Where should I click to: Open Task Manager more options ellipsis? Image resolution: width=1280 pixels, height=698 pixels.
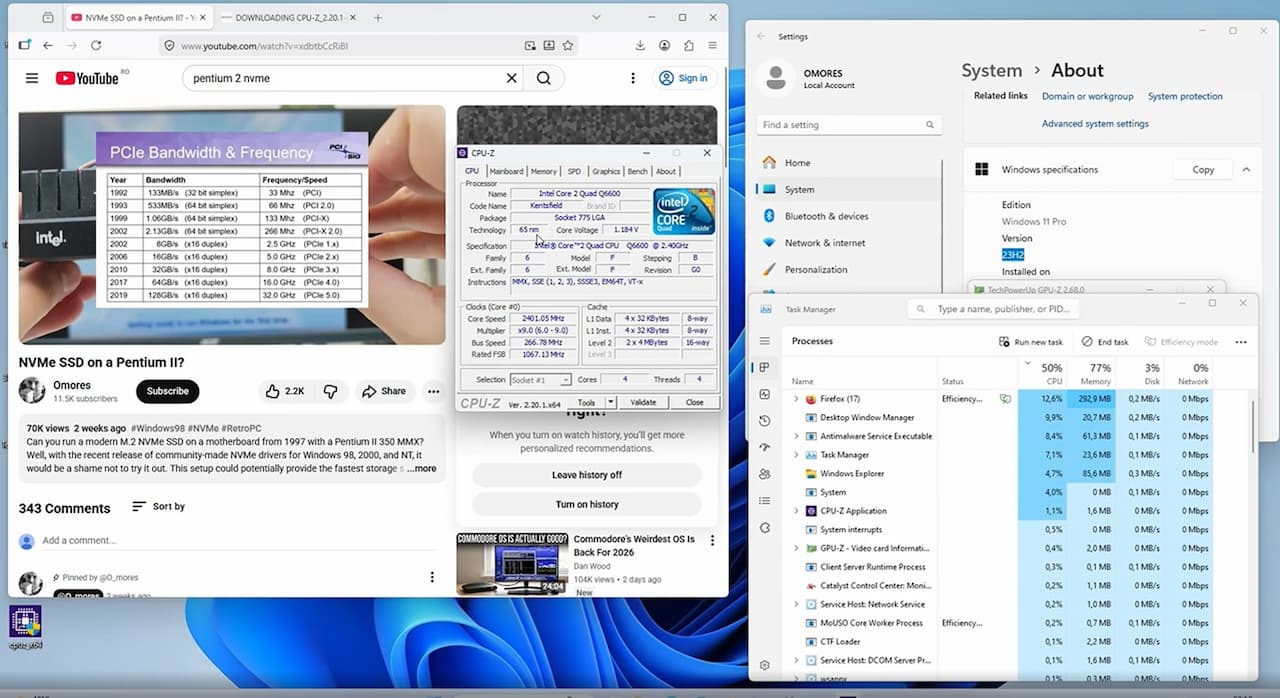tap(1241, 342)
